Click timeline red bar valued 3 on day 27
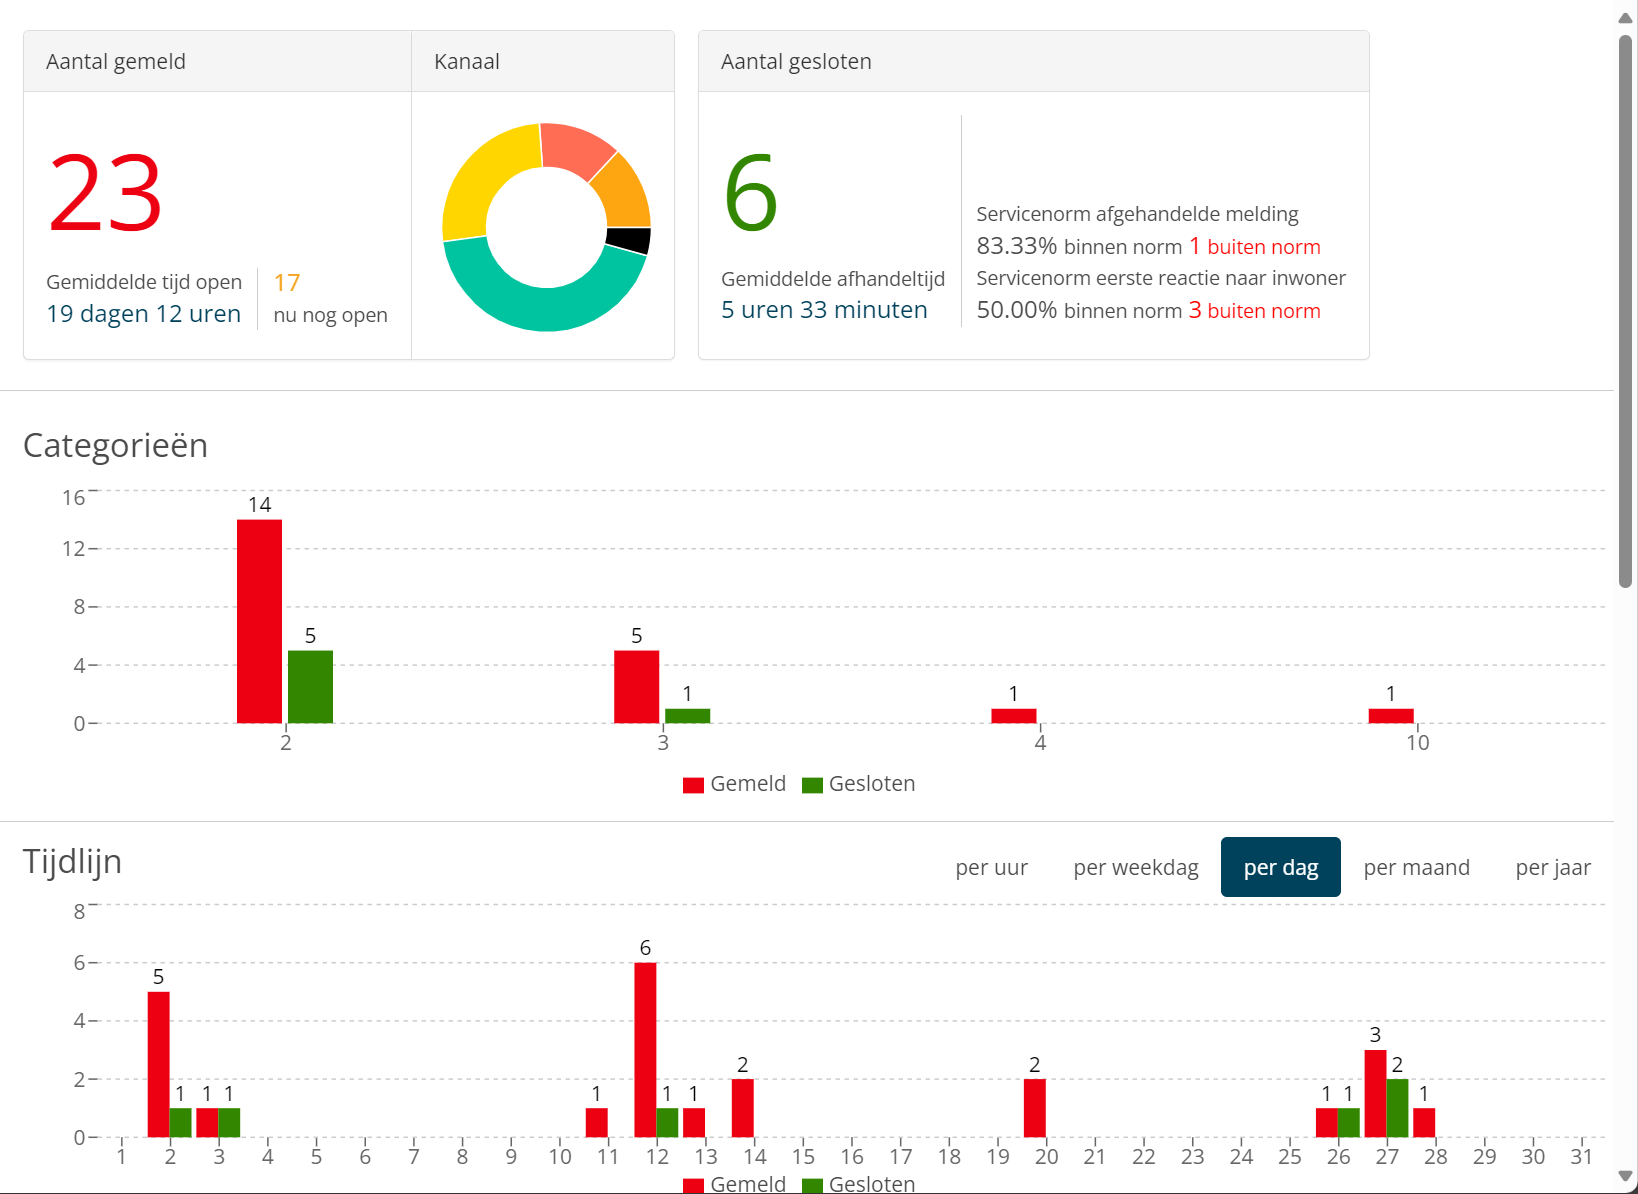The width and height of the screenshot is (1638, 1194). point(1375,1093)
